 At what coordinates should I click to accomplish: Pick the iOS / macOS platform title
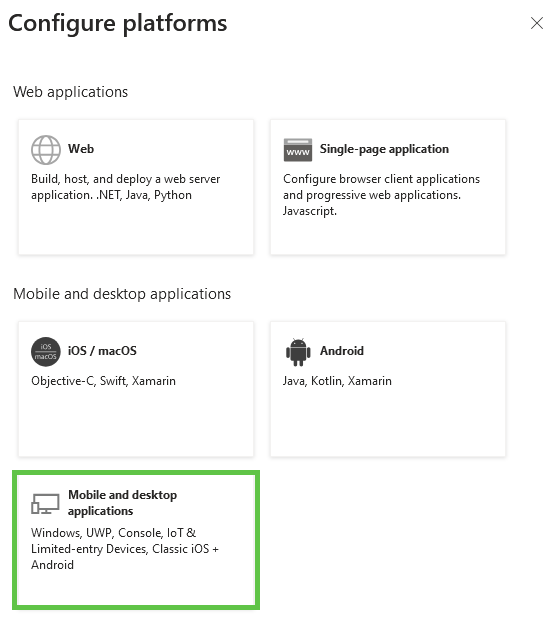point(102,351)
